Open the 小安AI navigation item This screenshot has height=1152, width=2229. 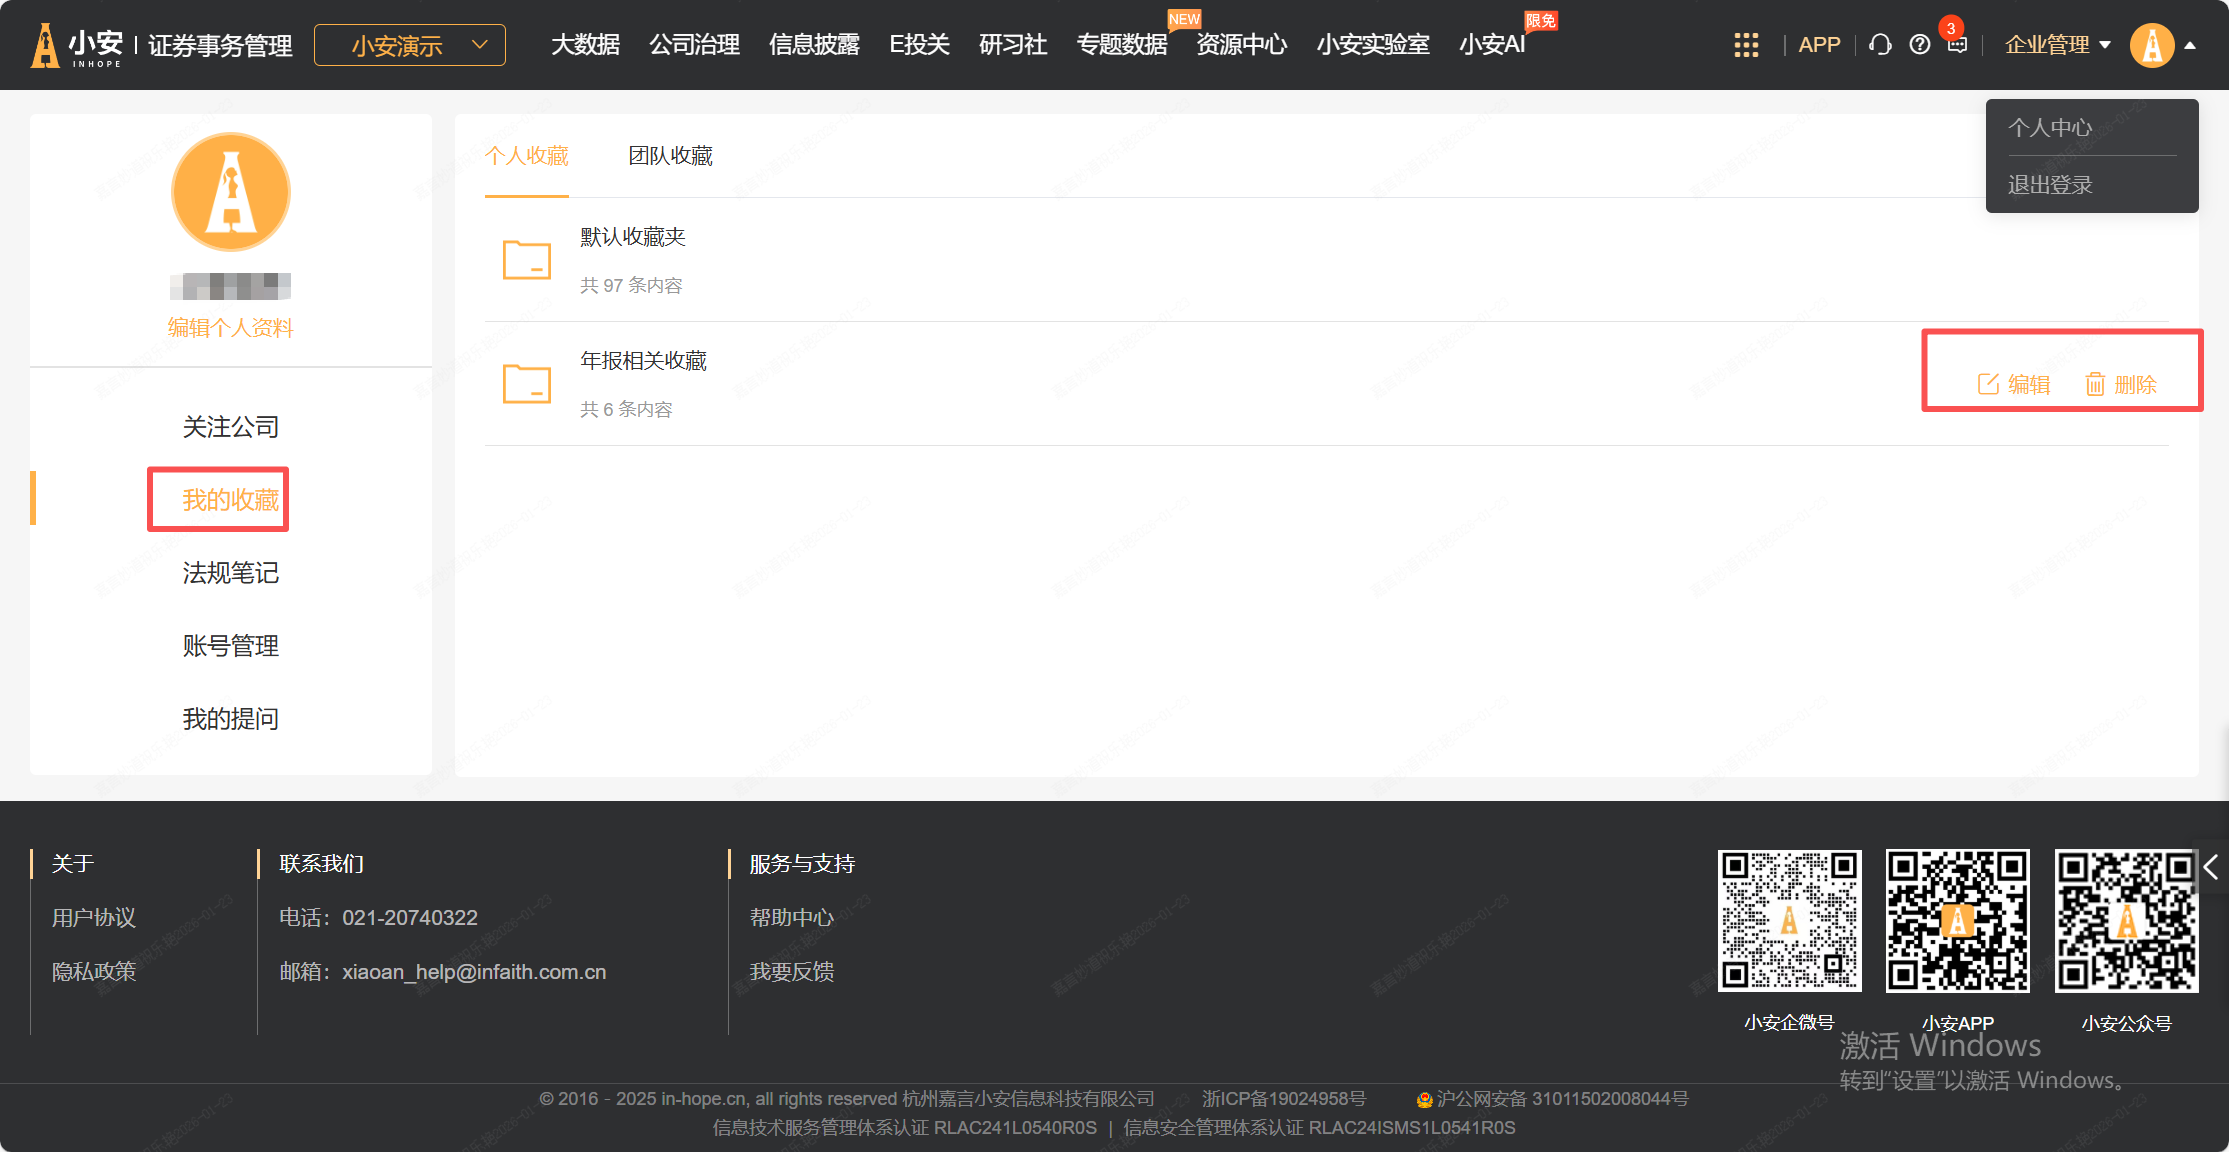click(1491, 45)
